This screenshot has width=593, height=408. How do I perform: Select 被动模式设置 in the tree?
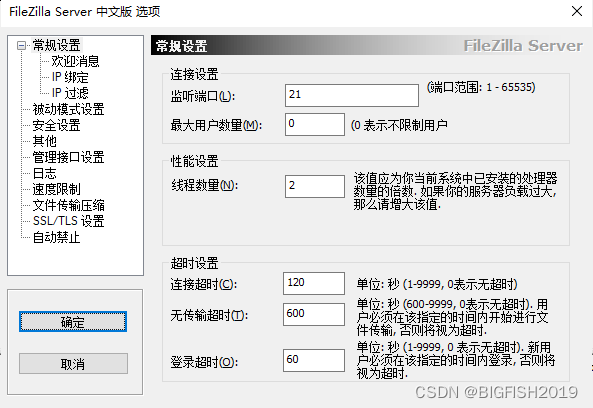coord(68,109)
